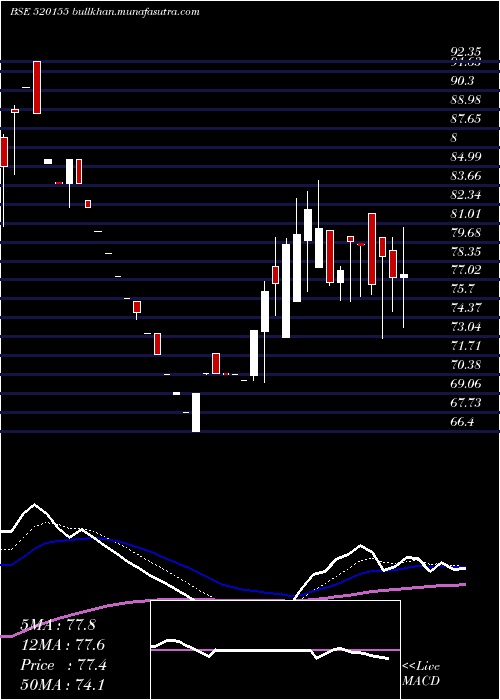Click the lowest white candle touching 66.4

(196, 412)
